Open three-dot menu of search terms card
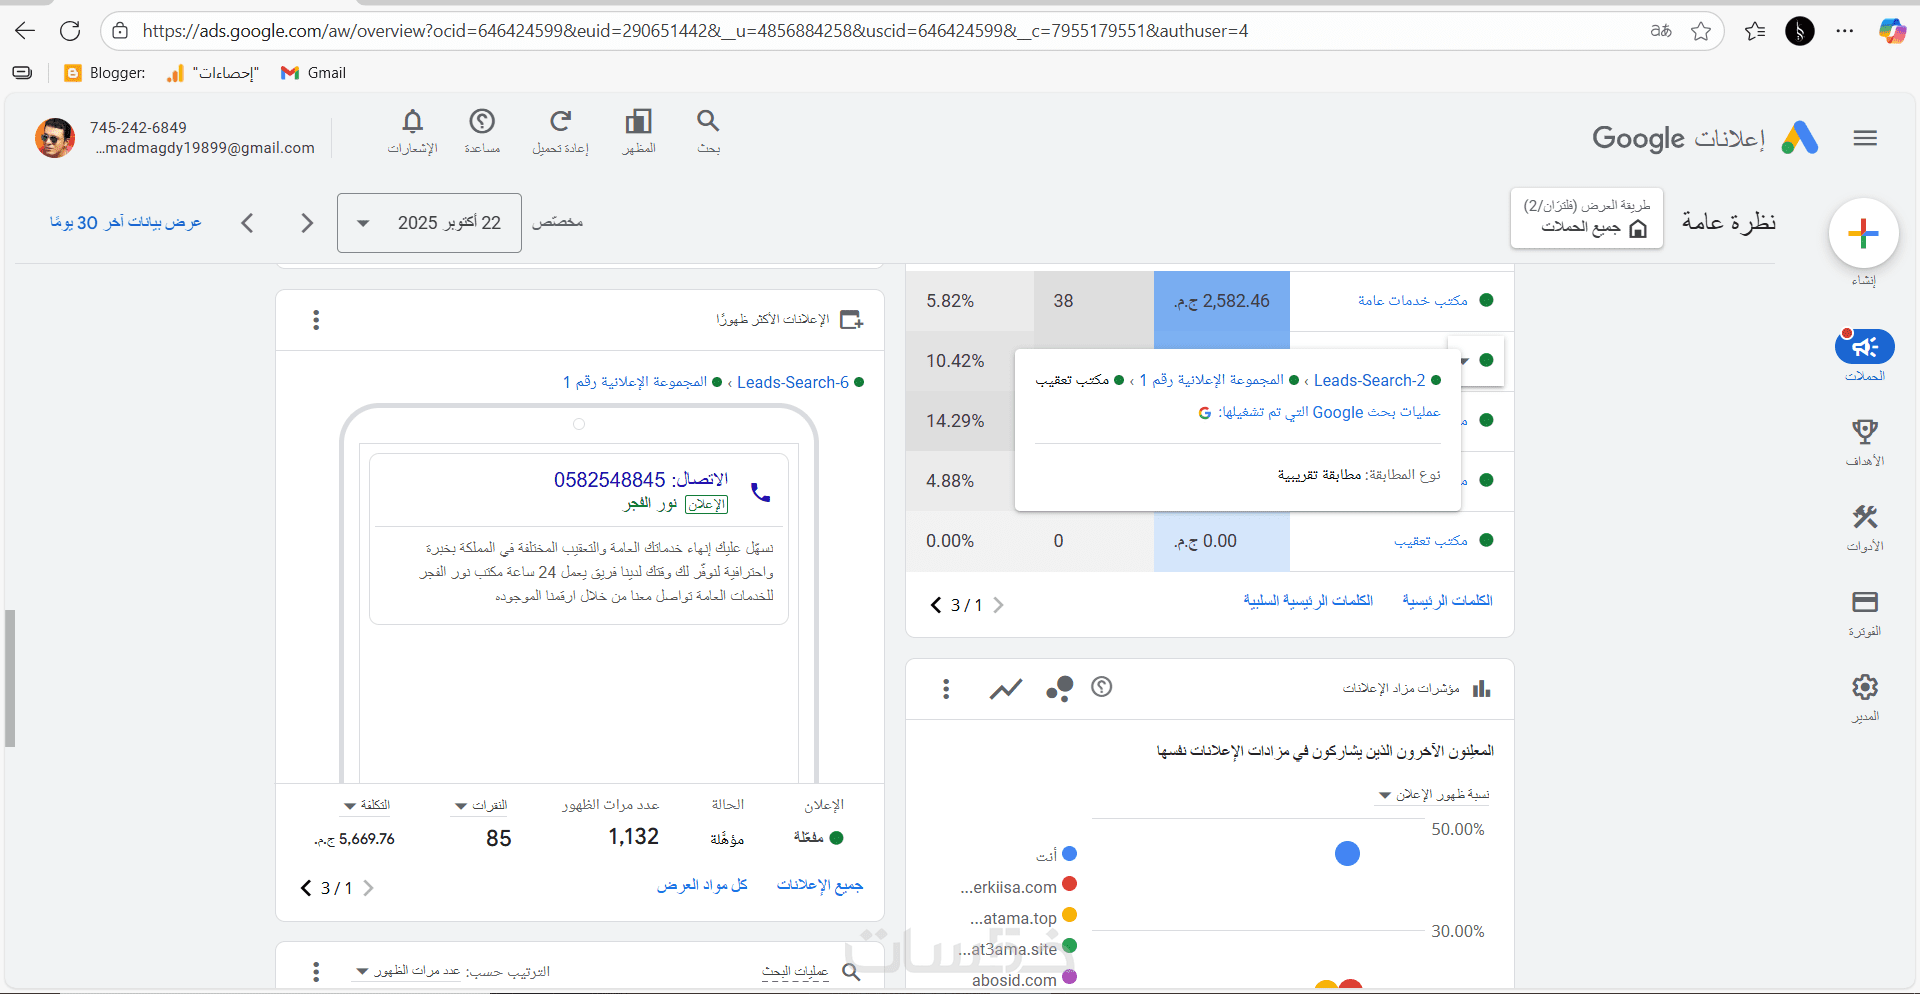 point(316,971)
